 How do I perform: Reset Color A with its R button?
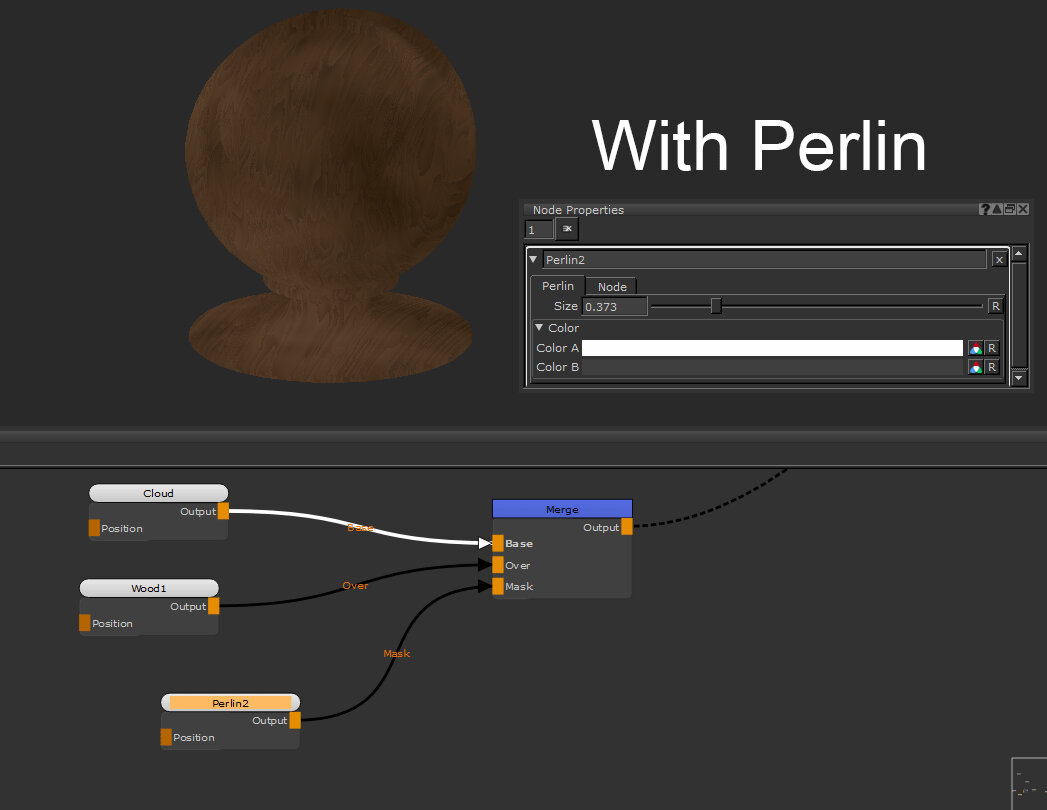991,348
